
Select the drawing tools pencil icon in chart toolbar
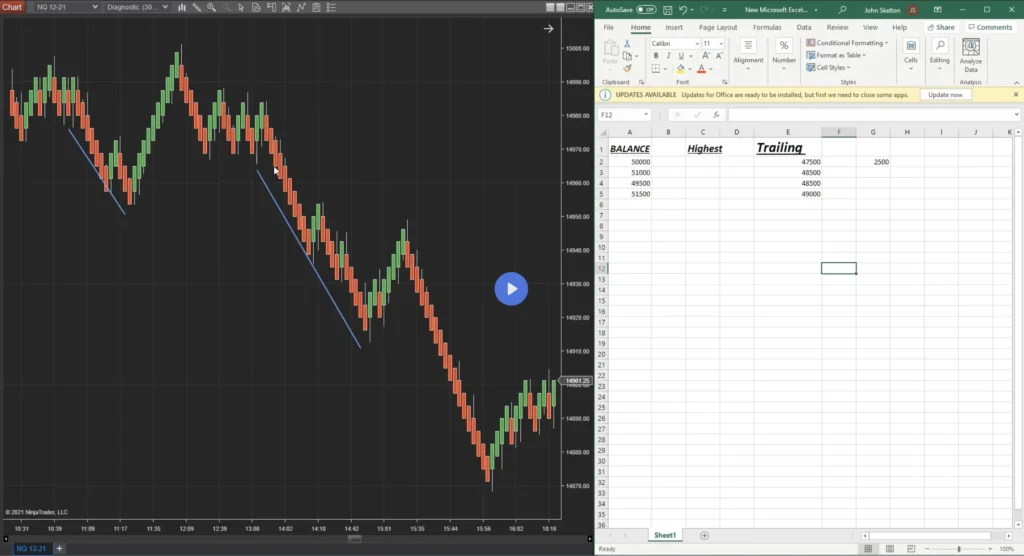tap(197, 7)
